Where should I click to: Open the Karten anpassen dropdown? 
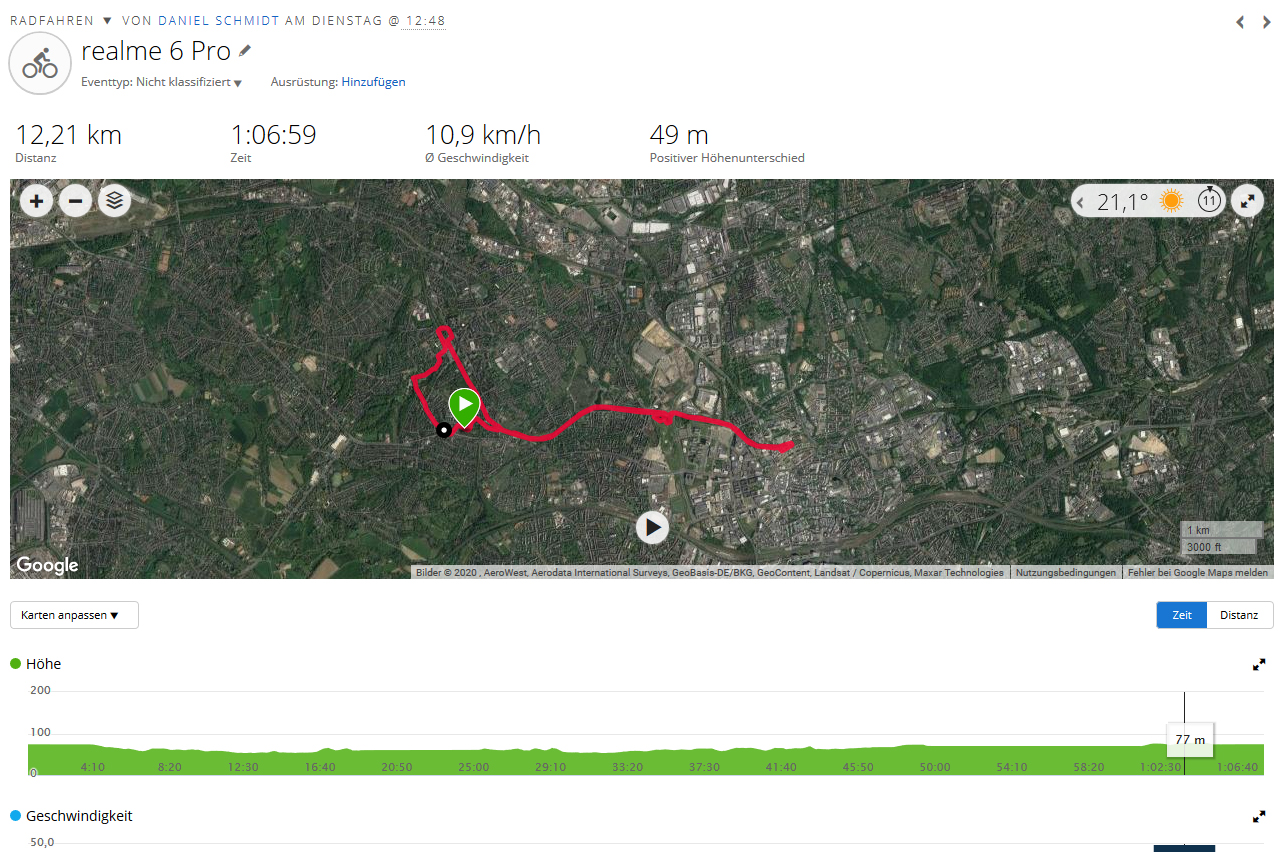point(74,615)
